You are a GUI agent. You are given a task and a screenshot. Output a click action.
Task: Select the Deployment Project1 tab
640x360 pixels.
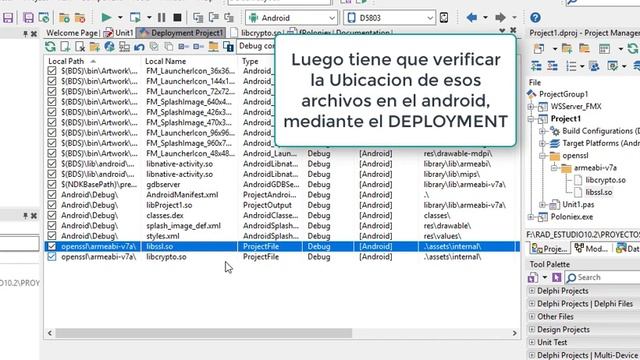[x=182, y=33]
